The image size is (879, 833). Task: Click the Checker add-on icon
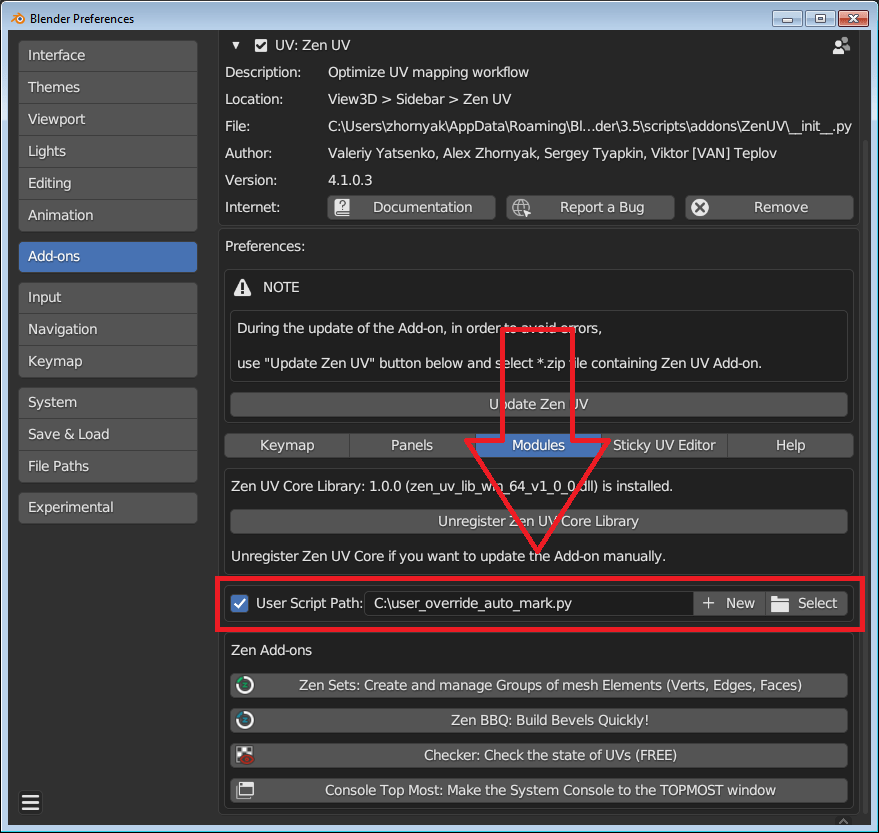click(x=246, y=755)
